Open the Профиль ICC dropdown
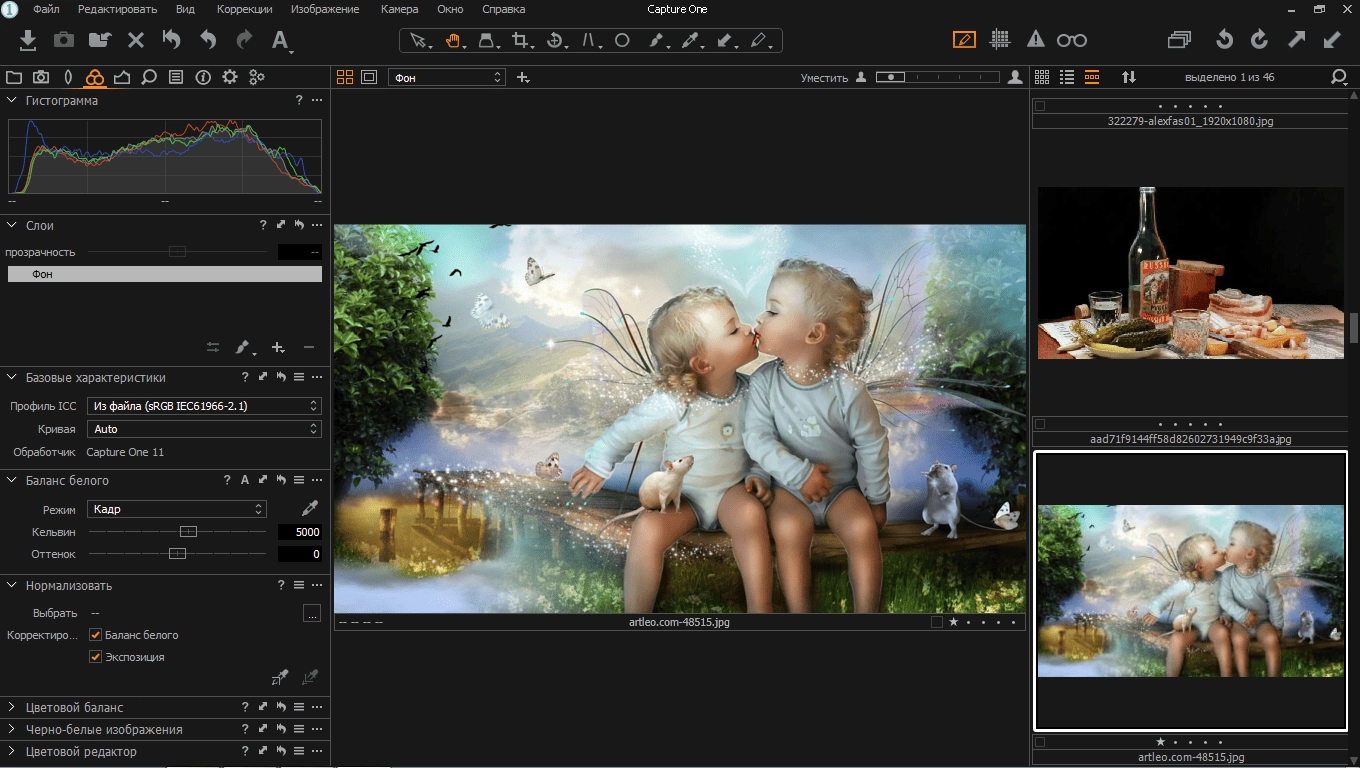 (x=204, y=406)
